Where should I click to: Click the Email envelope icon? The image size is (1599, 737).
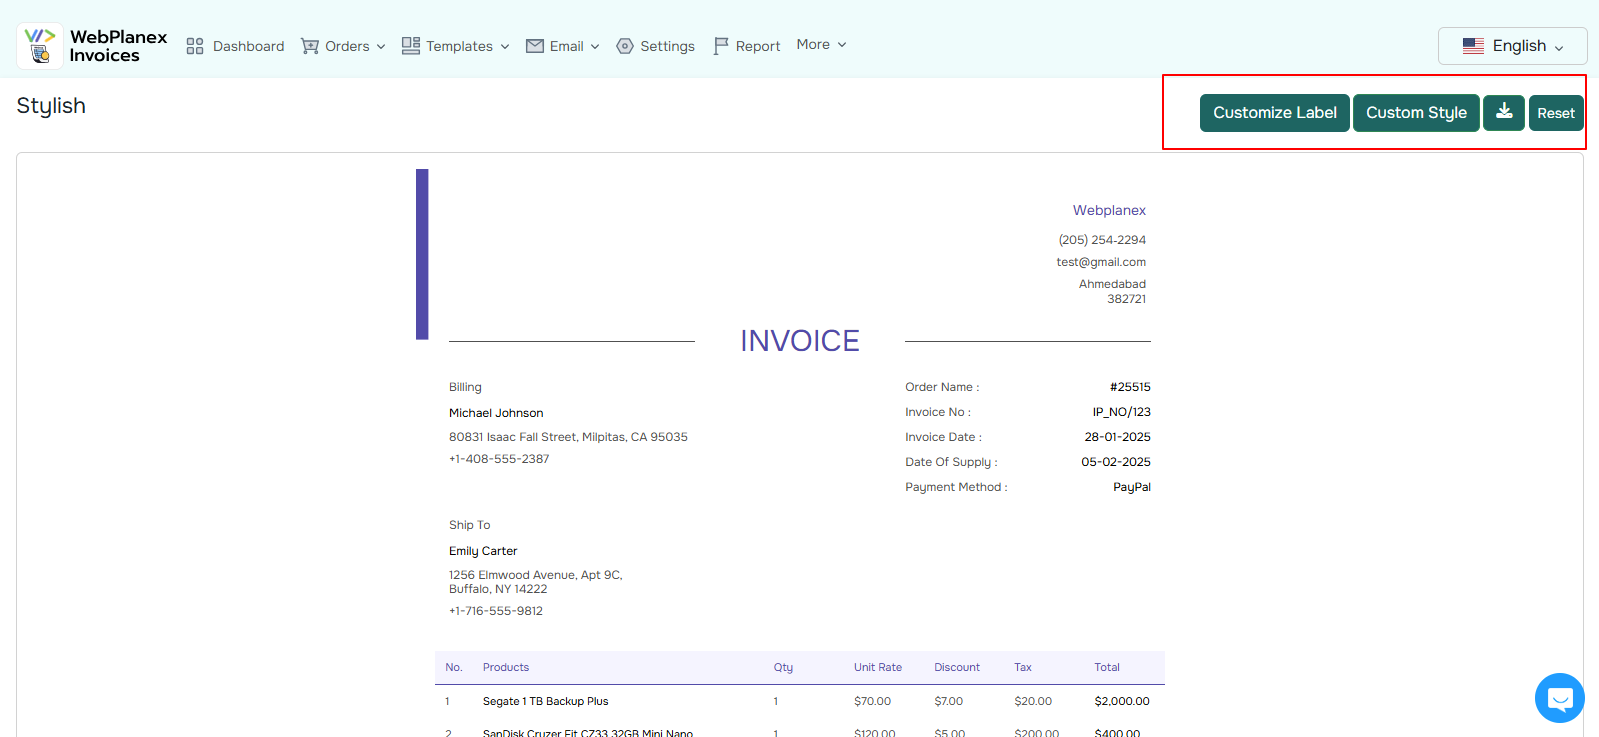click(535, 46)
